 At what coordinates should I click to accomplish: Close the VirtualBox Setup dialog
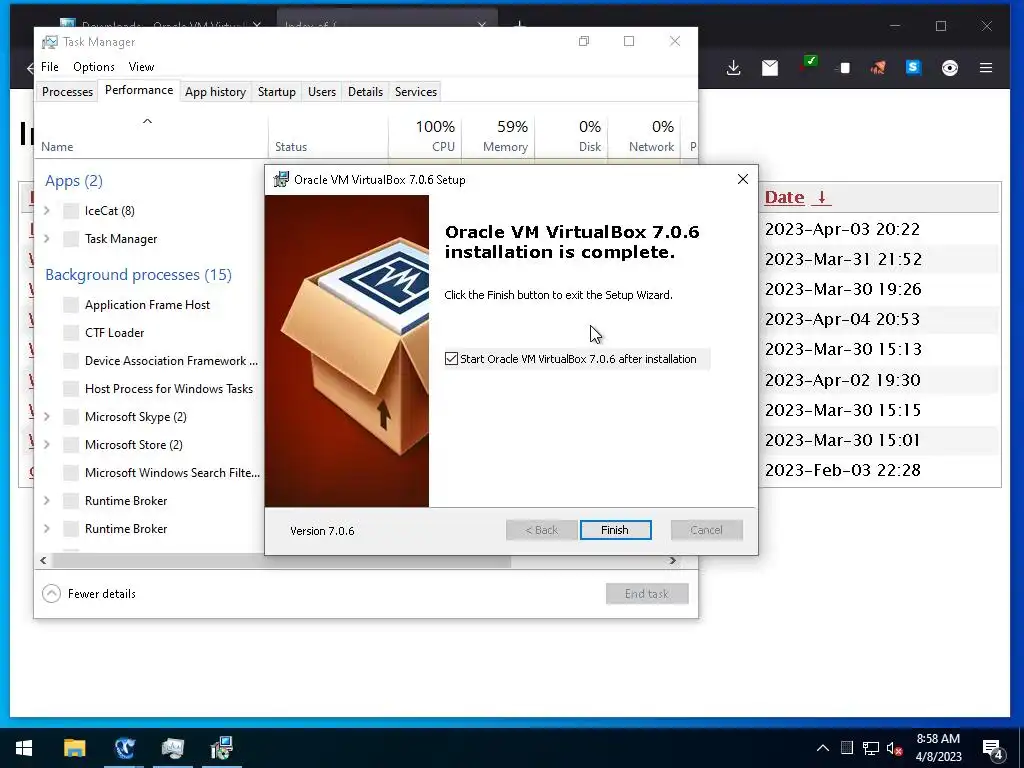click(743, 179)
